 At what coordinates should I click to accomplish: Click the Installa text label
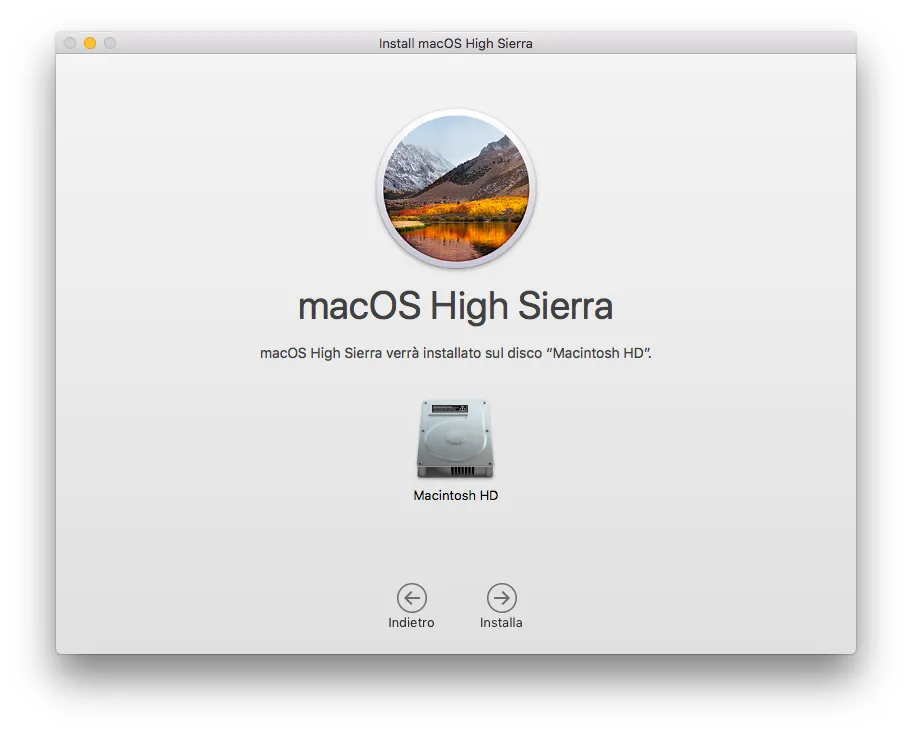[501, 621]
